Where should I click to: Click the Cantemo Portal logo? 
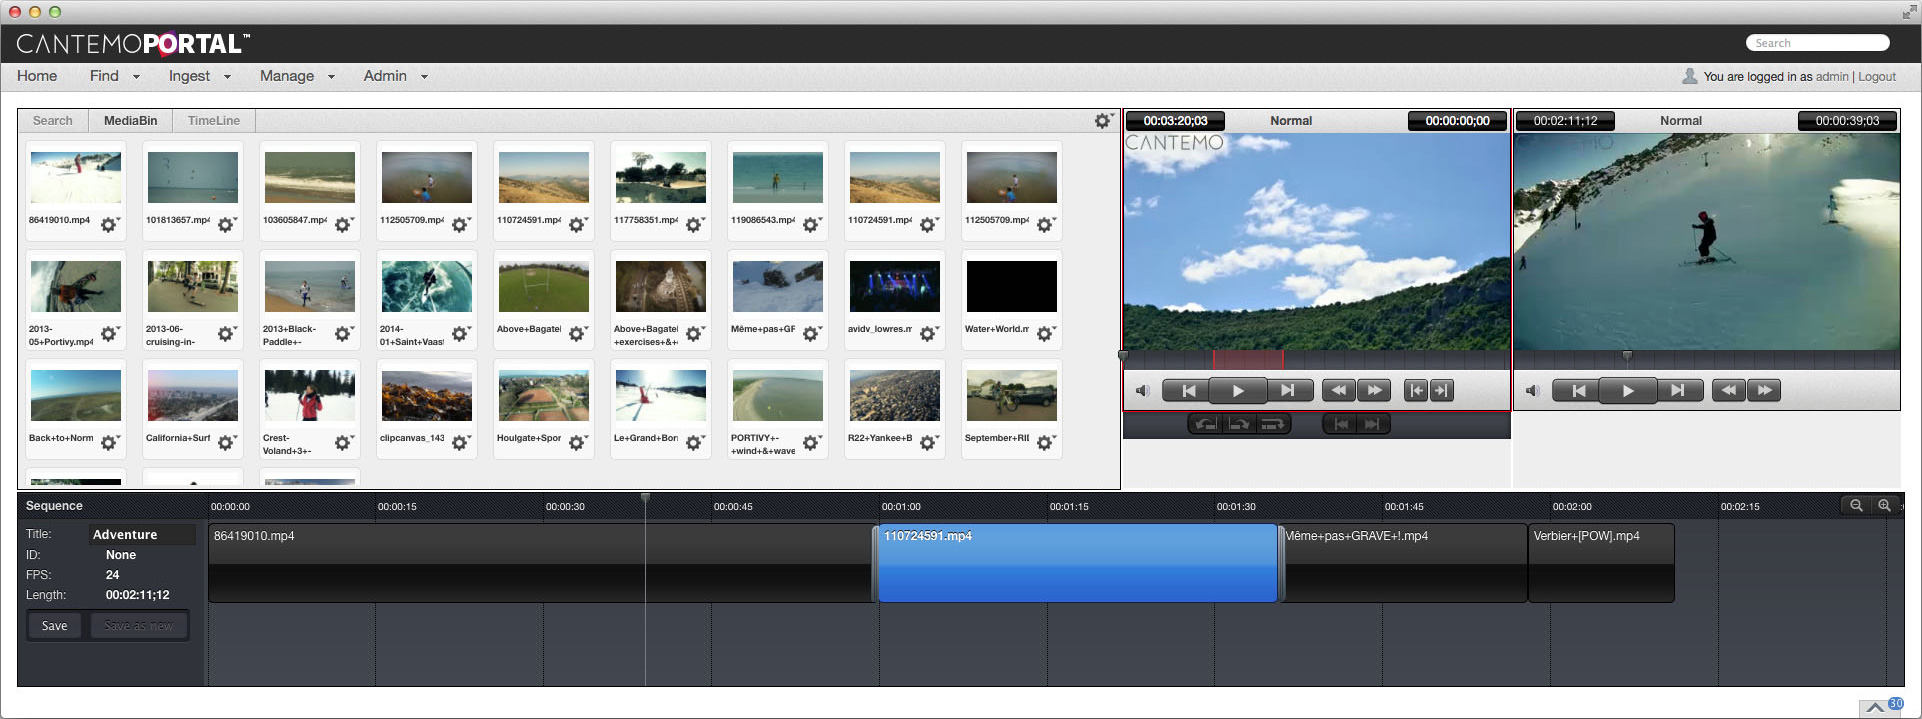tap(133, 44)
